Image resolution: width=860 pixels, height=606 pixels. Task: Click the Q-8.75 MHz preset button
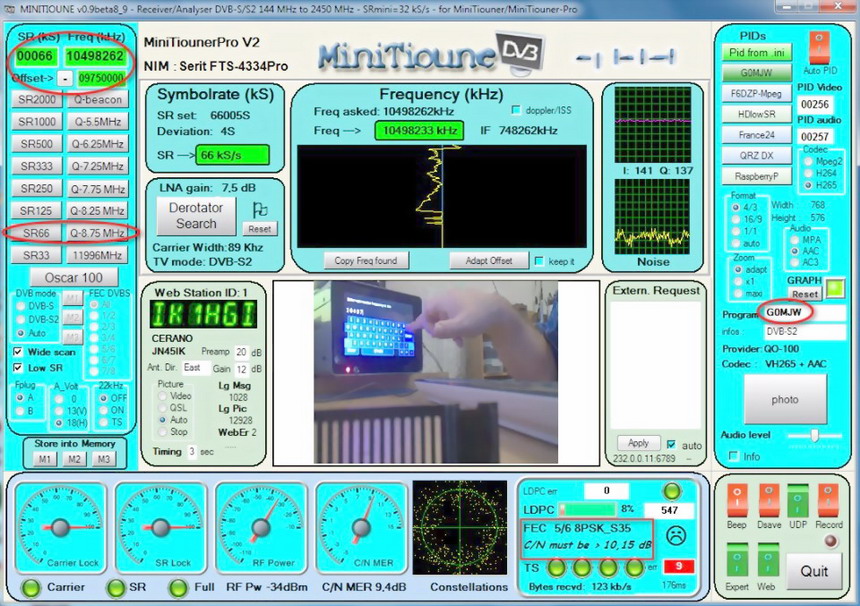pos(98,233)
